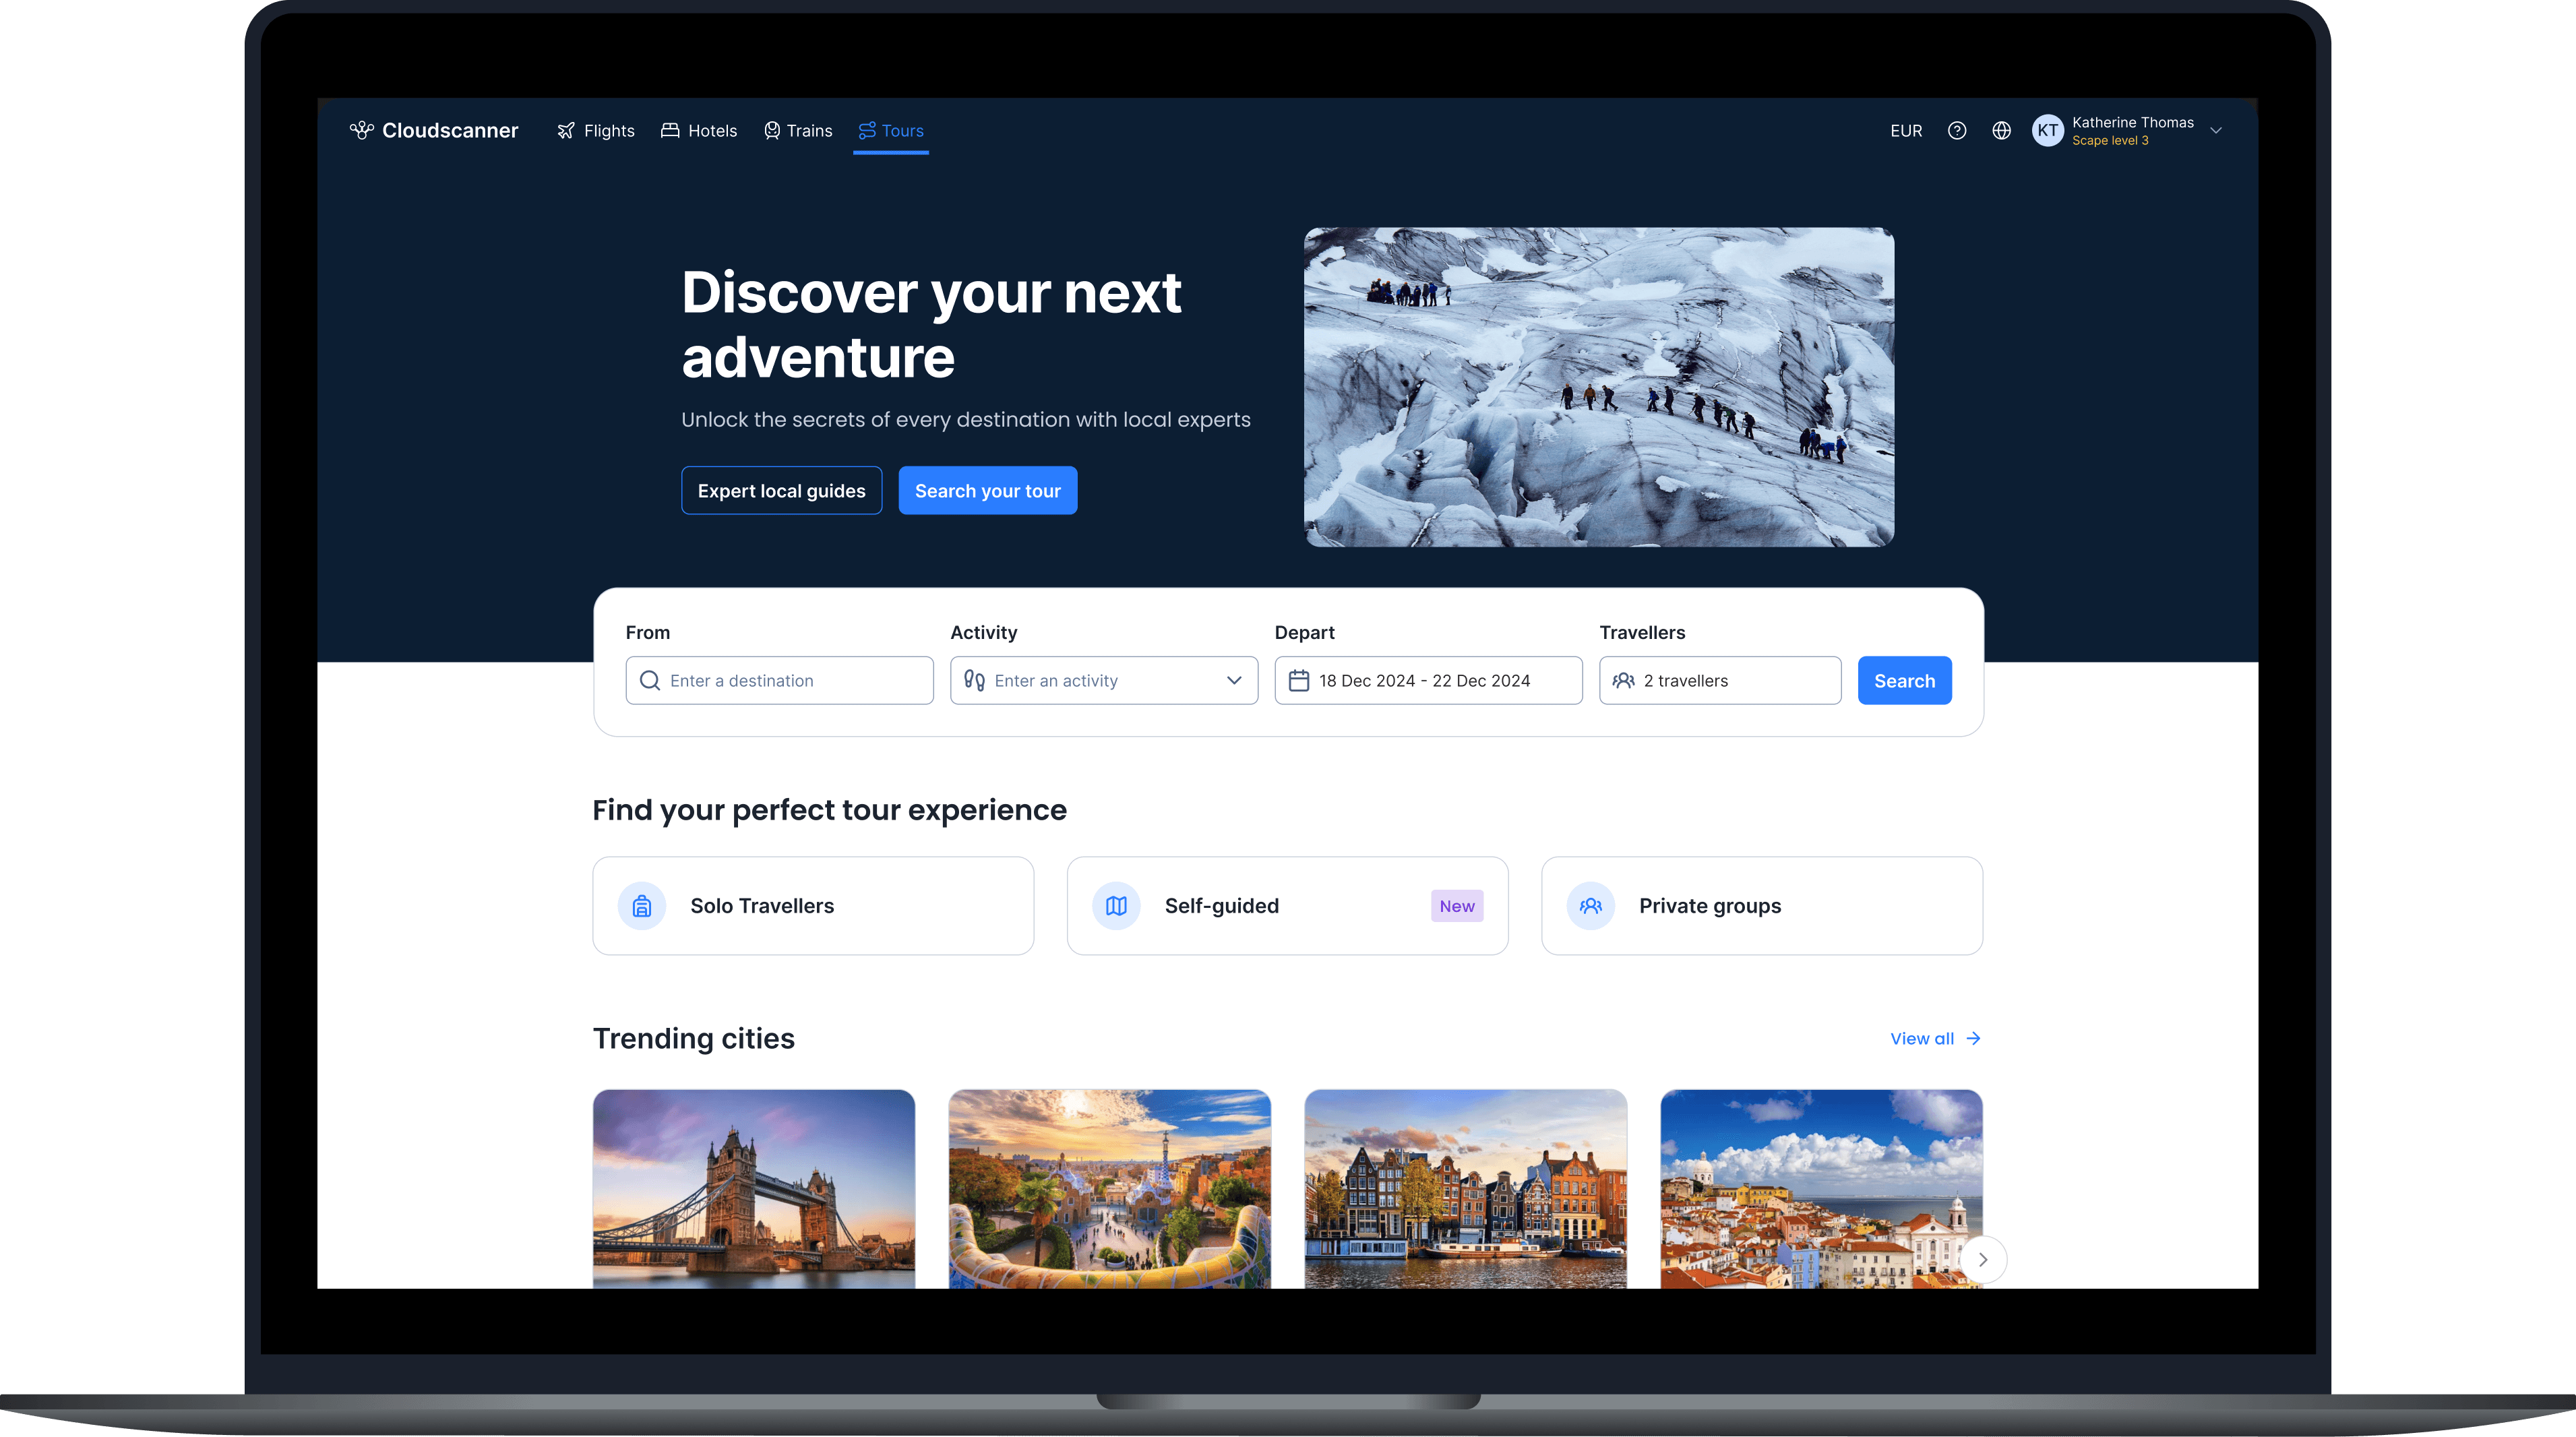Click the Self-guided map icon
This screenshot has height=1437, width=2576.
pyautogui.click(x=1116, y=906)
